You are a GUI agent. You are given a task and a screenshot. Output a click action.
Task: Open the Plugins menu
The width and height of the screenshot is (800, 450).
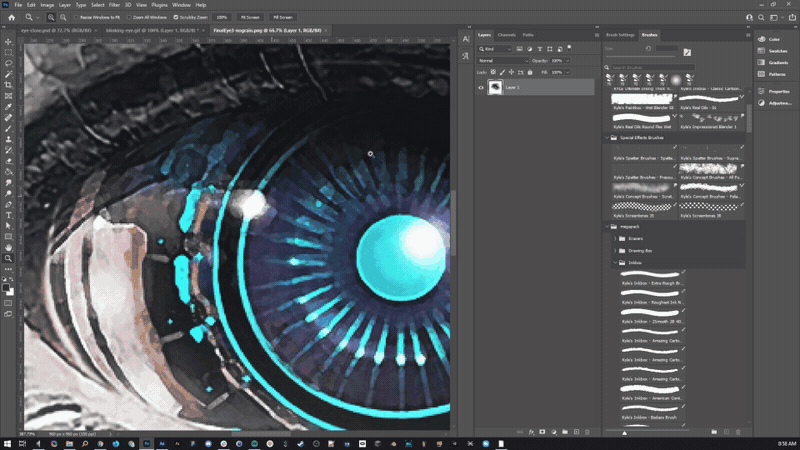pos(159,5)
